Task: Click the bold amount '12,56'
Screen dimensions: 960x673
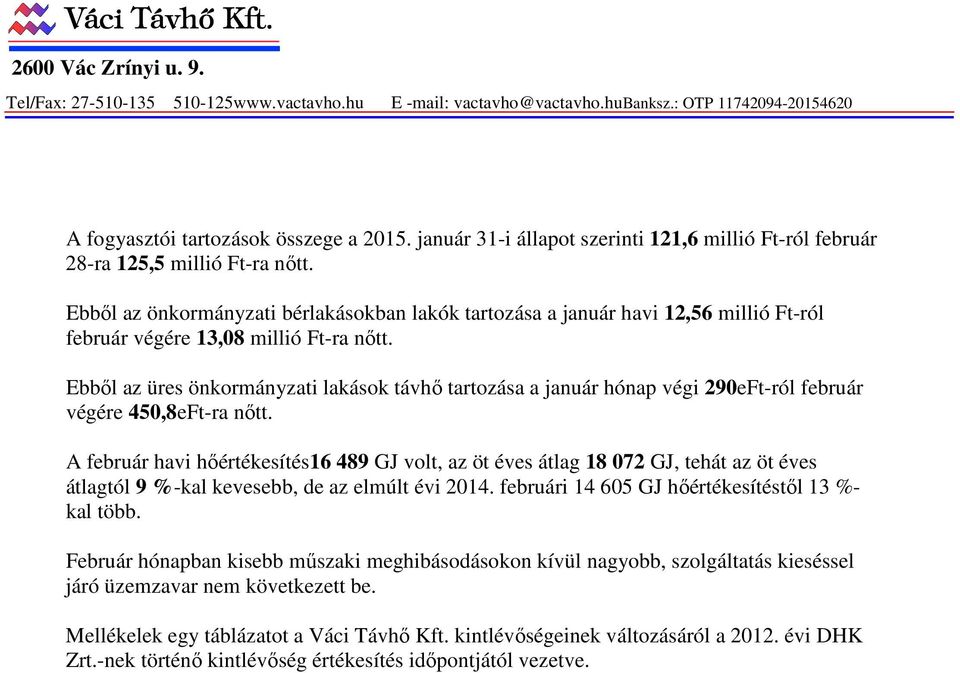Action: coord(688,314)
